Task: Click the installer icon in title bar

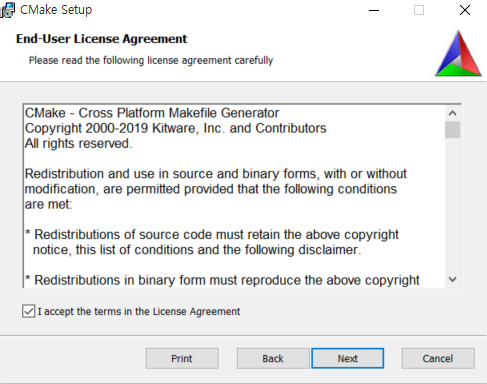Action: pos(7,10)
